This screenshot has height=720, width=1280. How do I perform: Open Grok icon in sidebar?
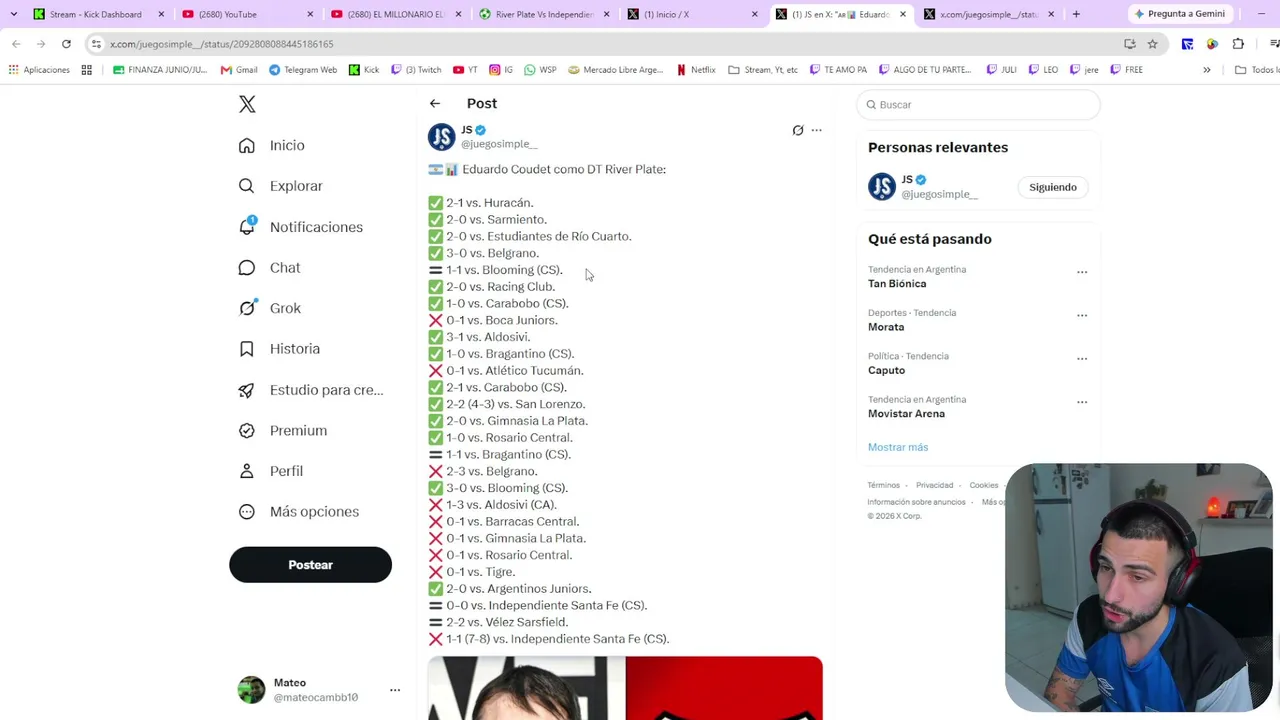click(x=247, y=308)
